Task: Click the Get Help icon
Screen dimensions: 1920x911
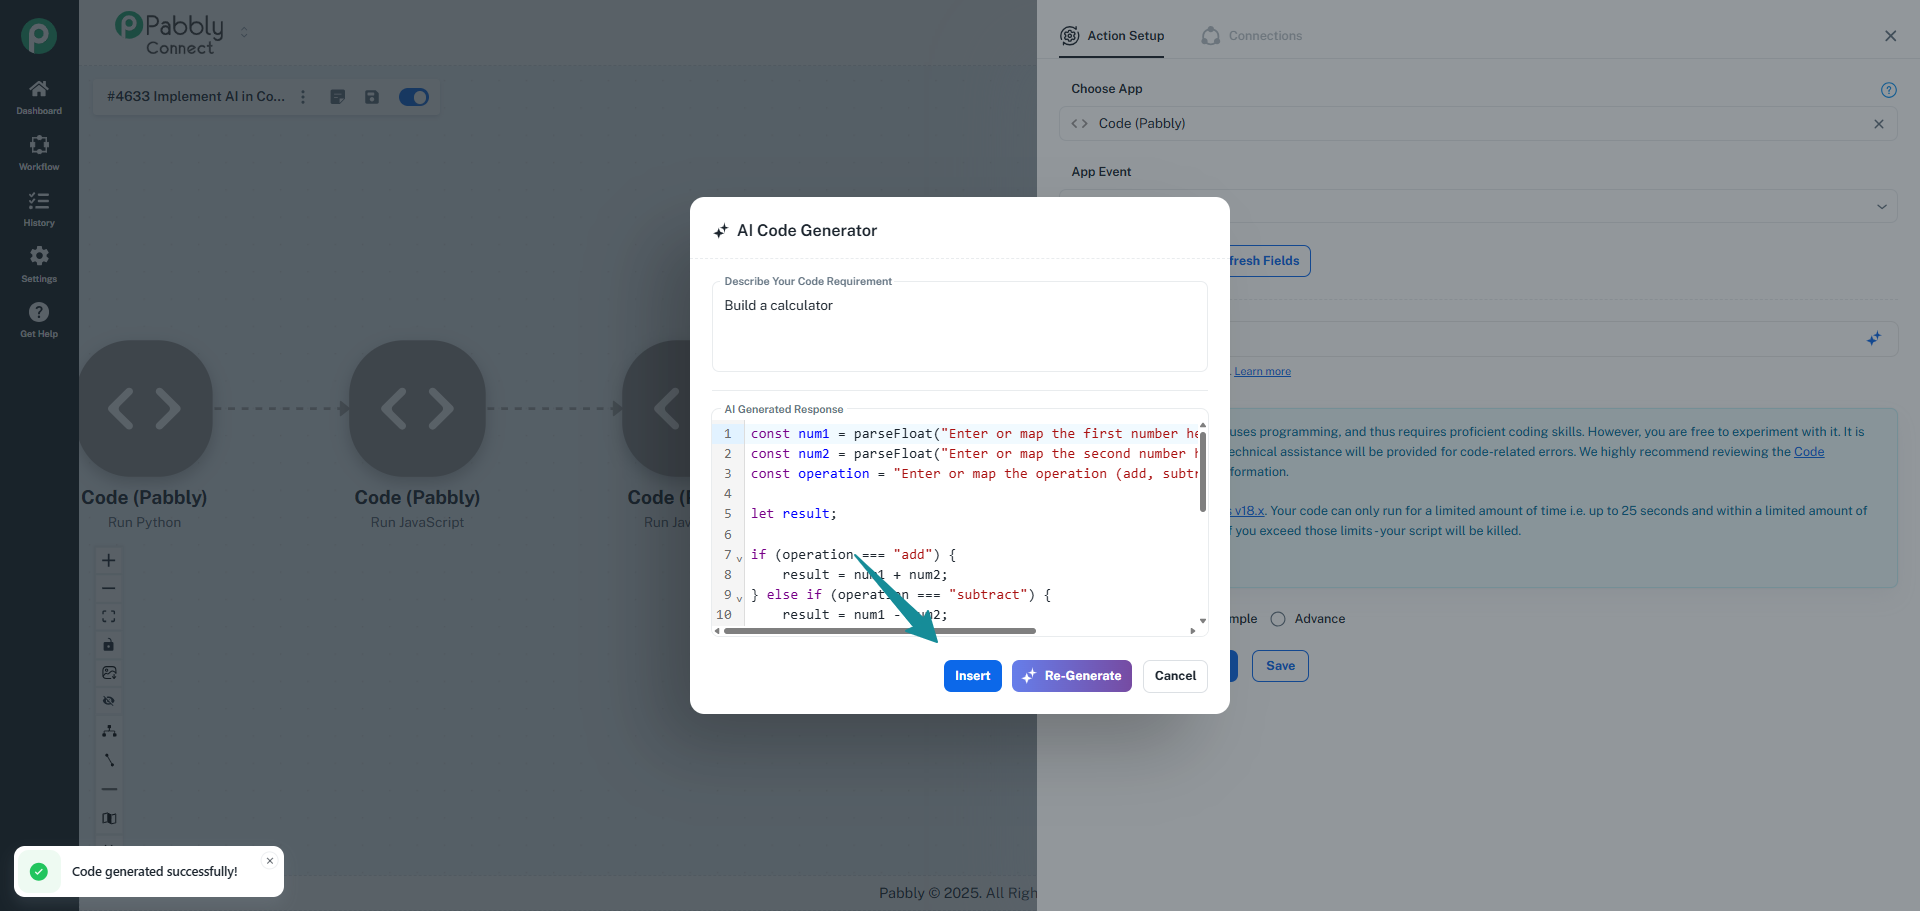Action: 39,320
